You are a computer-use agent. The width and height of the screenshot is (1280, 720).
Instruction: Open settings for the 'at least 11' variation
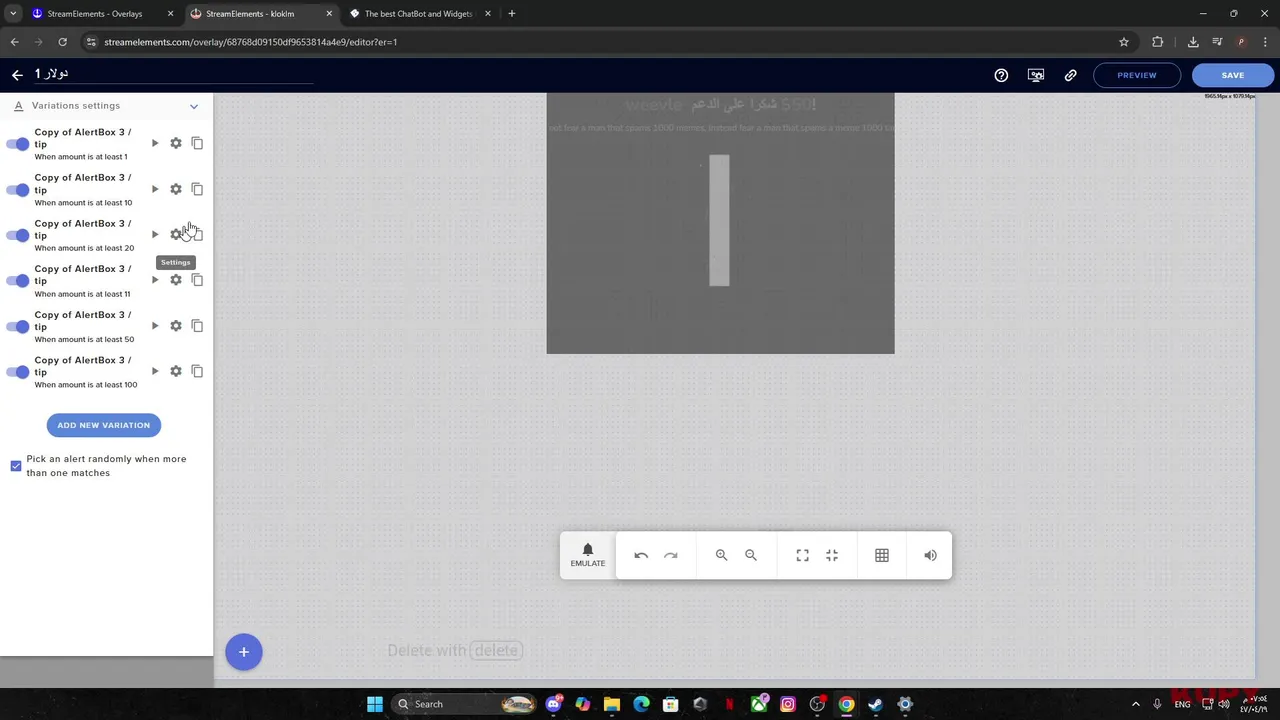click(176, 280)
